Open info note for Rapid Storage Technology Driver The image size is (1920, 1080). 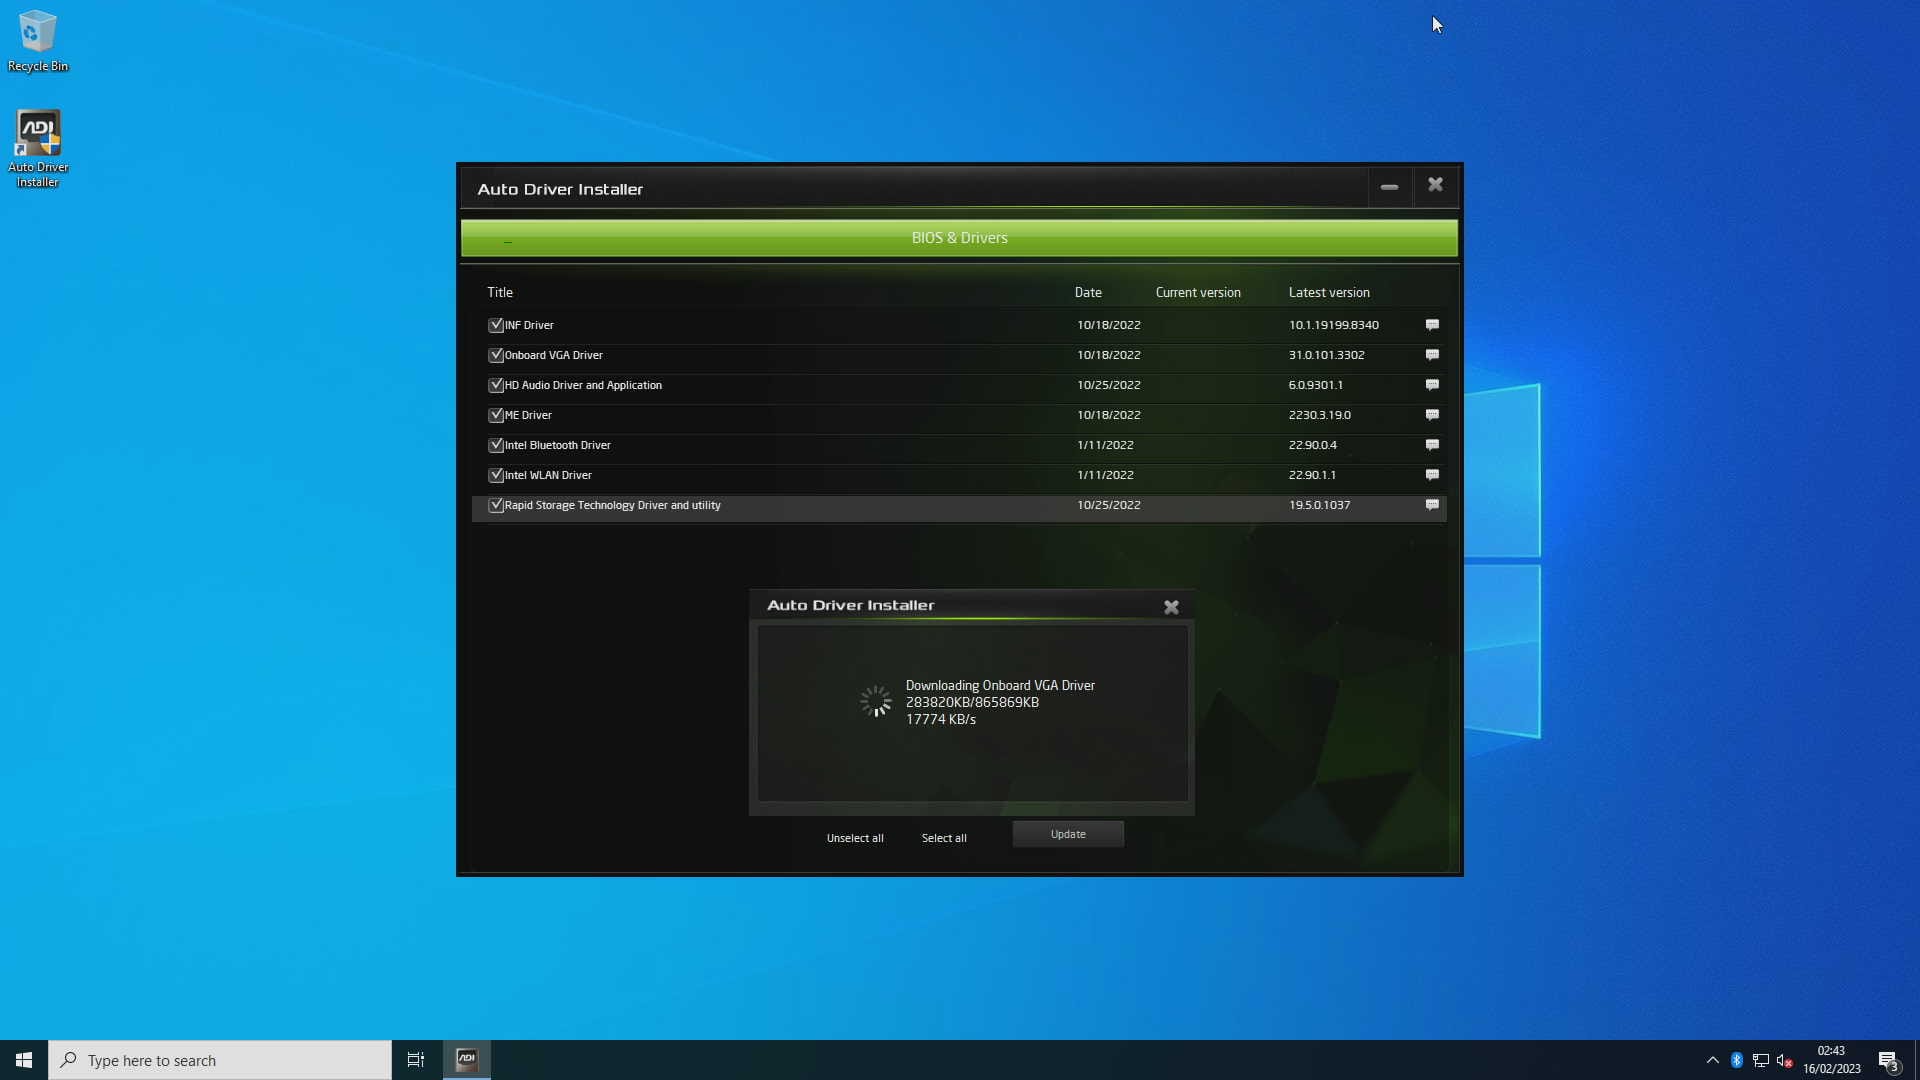coord(1432,505)
